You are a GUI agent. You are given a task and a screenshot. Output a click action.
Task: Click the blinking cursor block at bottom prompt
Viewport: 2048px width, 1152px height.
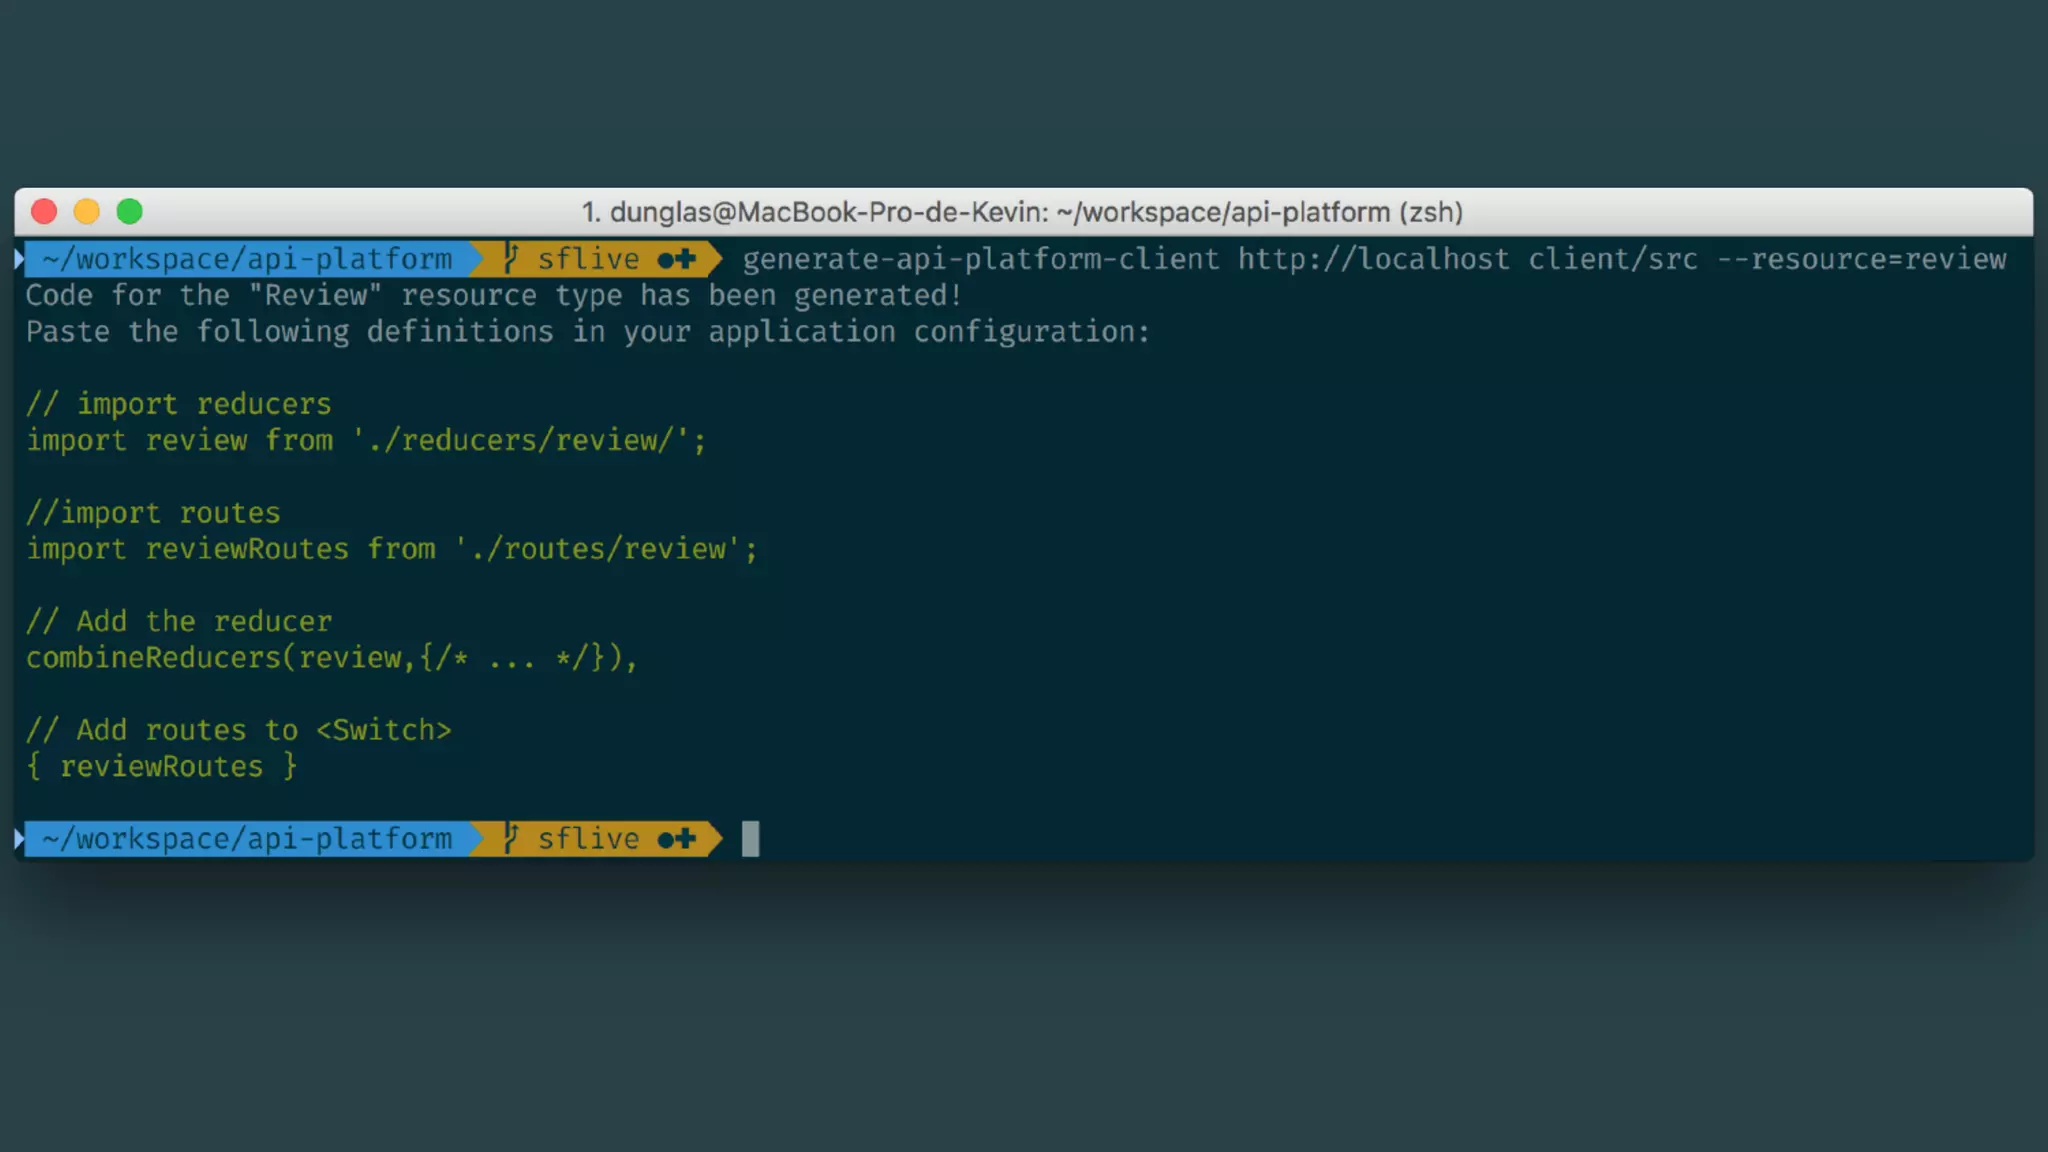click(x=750, y=838)
